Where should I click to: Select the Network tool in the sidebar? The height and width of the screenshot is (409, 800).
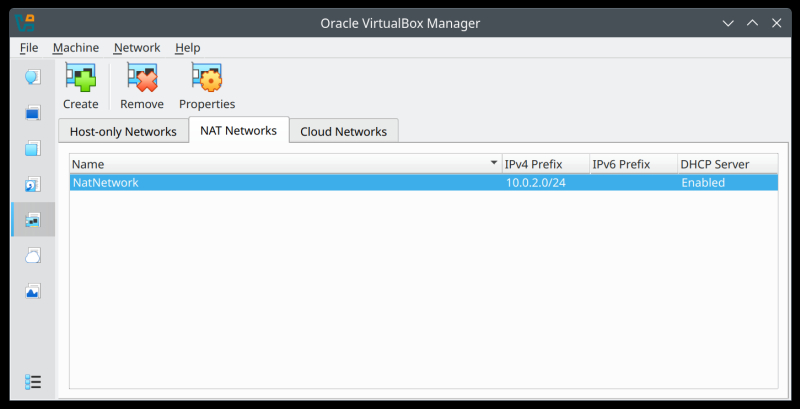33,220
